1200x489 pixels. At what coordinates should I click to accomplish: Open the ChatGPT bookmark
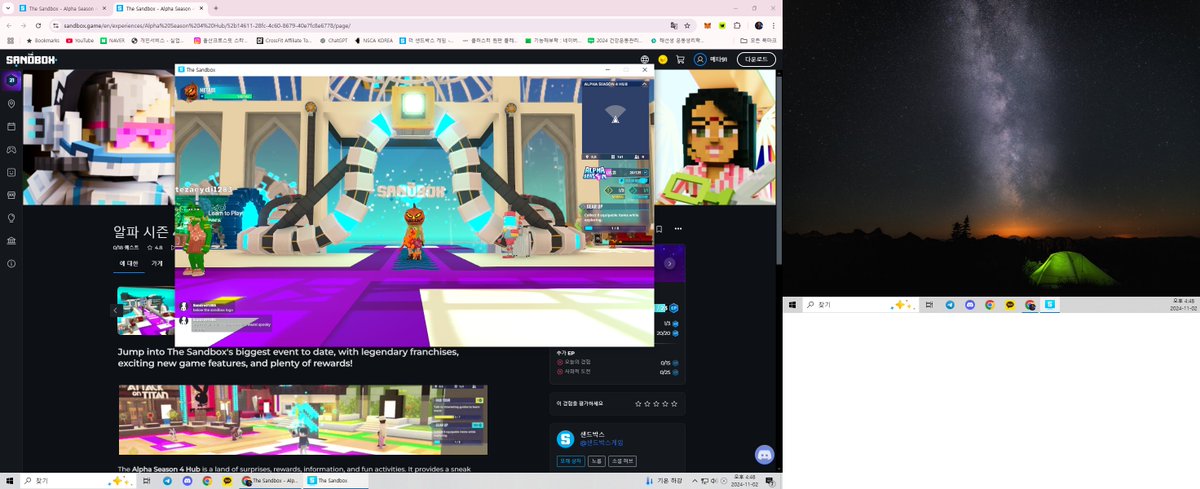coord(334,40)
